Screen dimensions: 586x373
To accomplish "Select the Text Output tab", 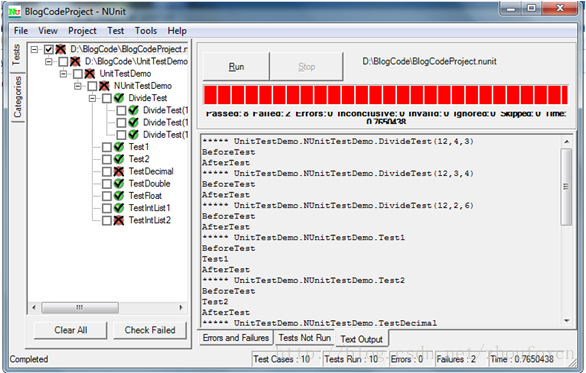I will click(x=361, y=339).
